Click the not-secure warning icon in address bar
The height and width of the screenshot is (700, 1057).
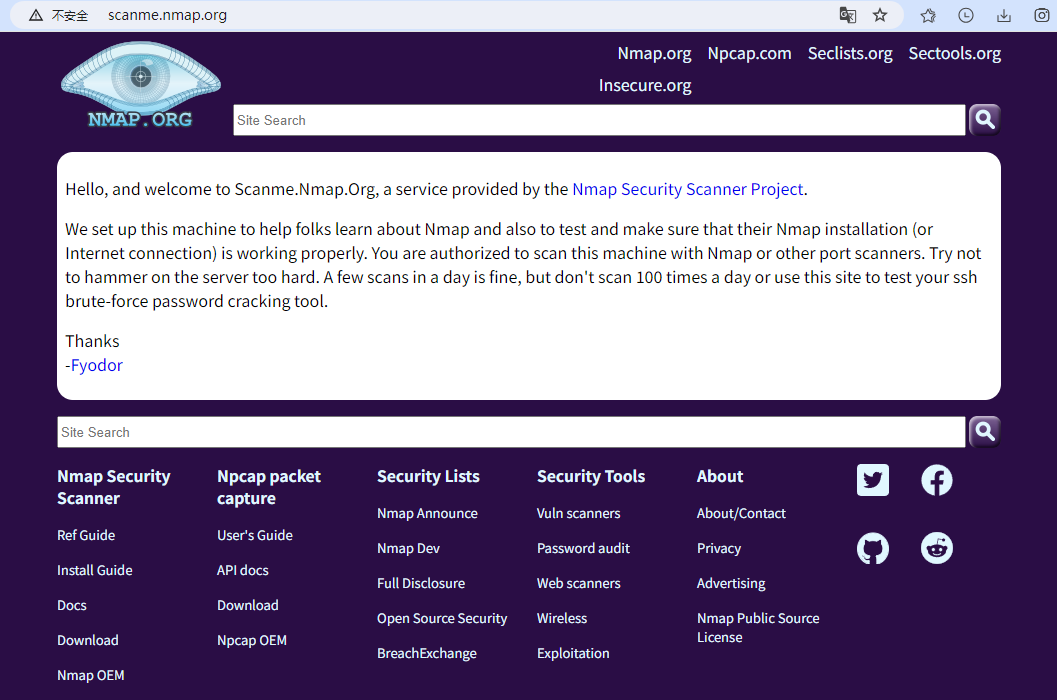[36, 15]
